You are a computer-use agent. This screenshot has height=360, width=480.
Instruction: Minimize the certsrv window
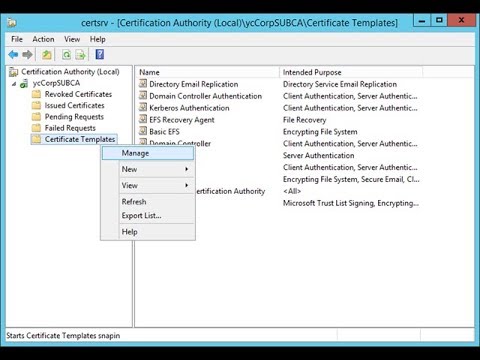click(422, 21)
